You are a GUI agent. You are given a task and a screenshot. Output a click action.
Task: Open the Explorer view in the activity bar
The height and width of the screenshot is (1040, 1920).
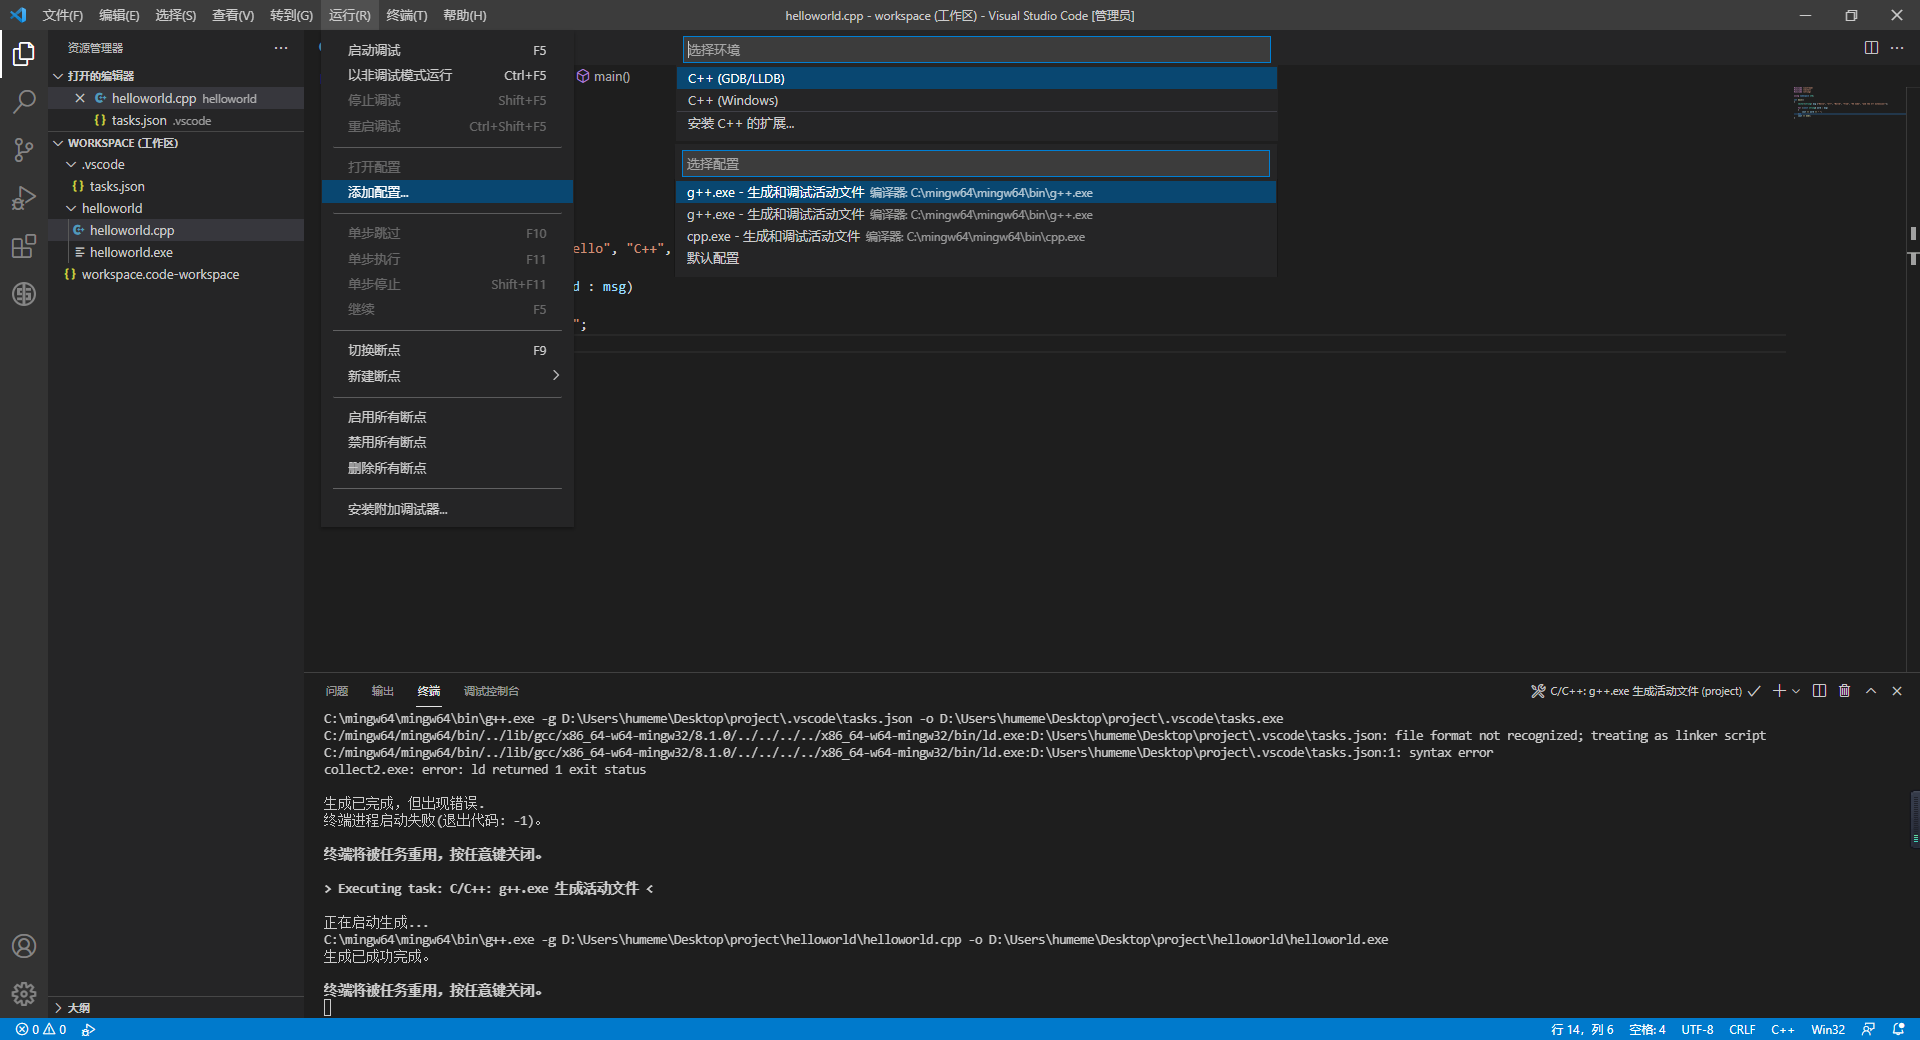click(24, 53)
